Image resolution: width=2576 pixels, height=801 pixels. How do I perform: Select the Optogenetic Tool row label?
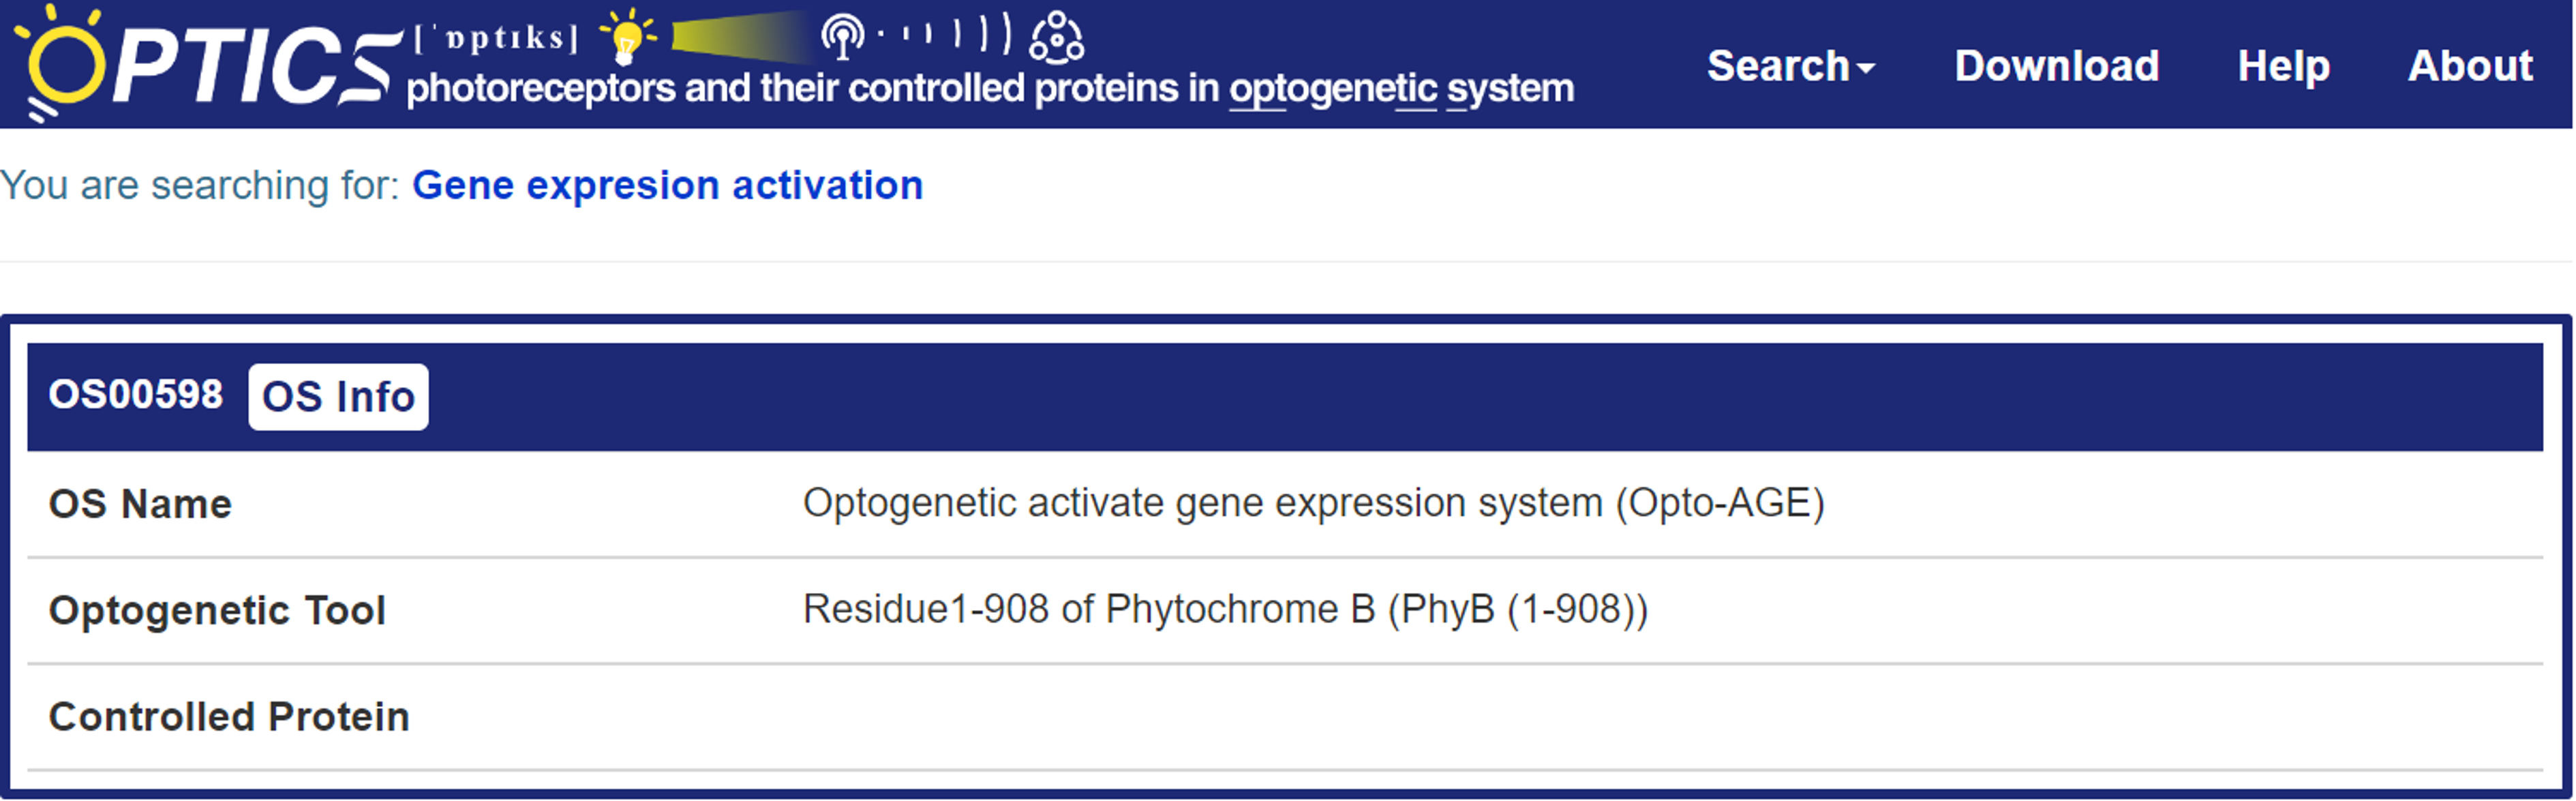(217, 610)
